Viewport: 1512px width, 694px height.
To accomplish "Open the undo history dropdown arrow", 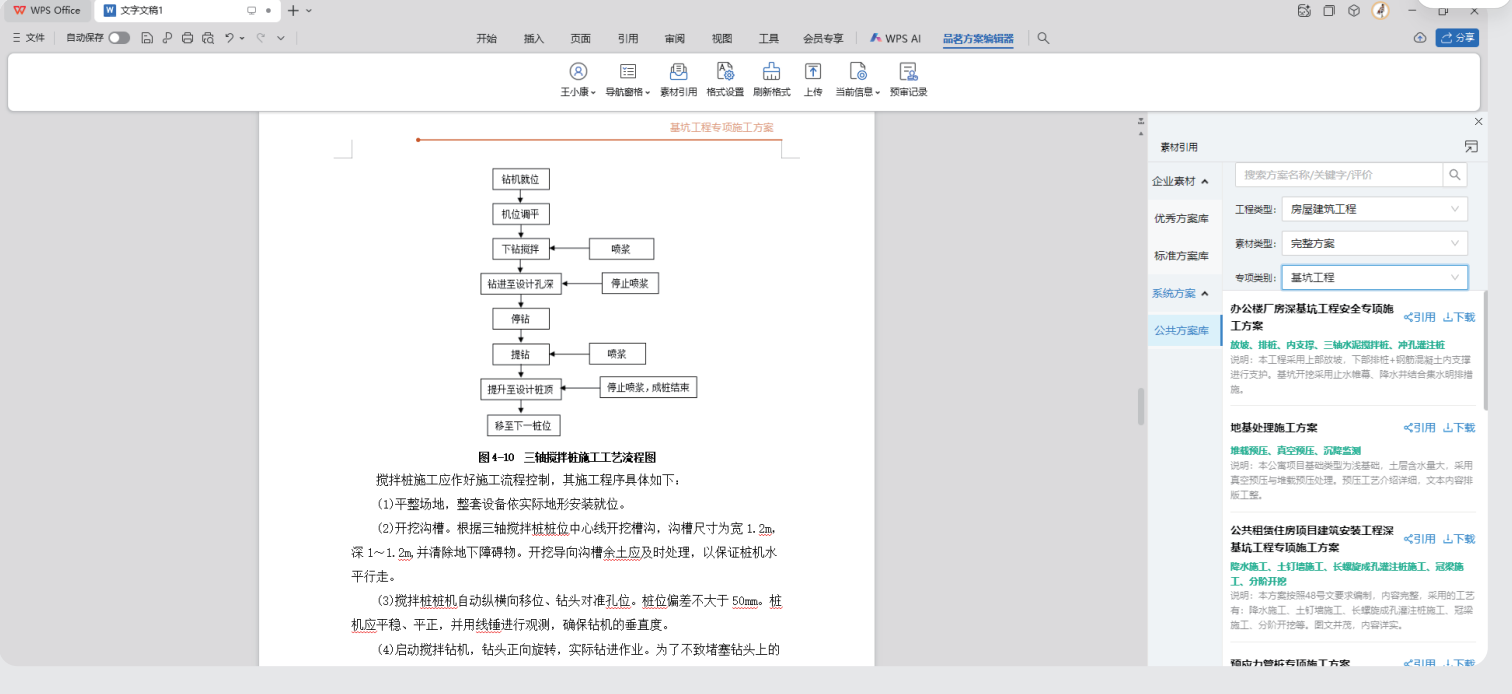I will [242, 38].
